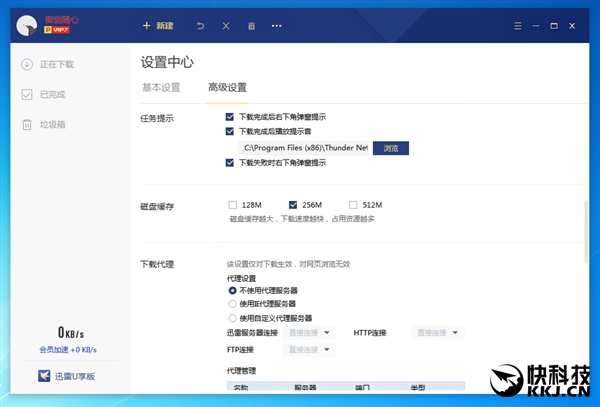Select the 256M disk cache option

pyautogui.click(x=293, y=205)
